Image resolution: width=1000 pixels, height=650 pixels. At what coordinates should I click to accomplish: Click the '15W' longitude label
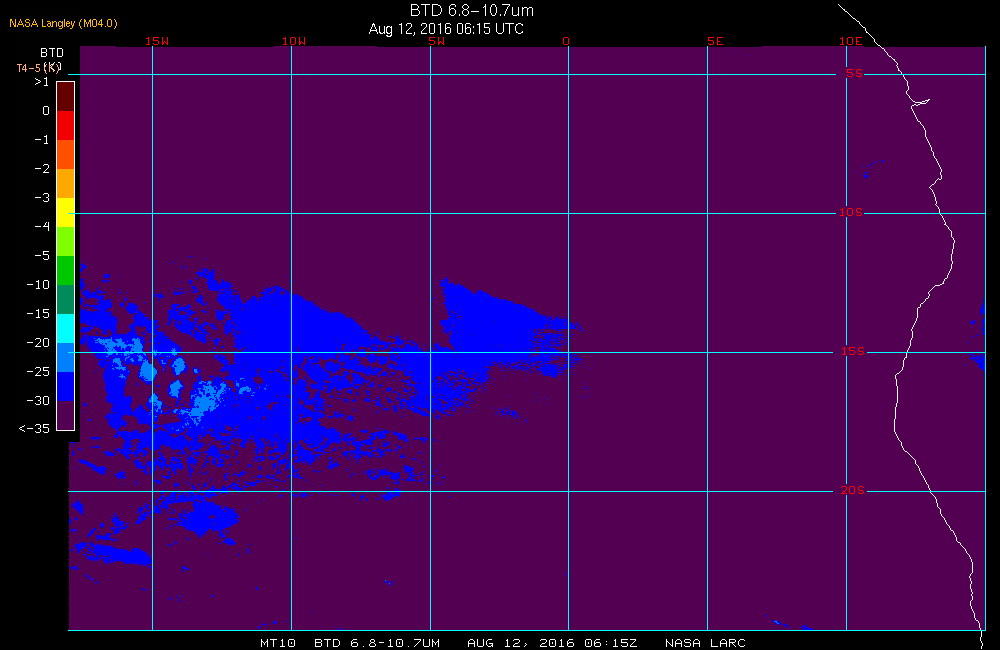click(x=157, y=41)
